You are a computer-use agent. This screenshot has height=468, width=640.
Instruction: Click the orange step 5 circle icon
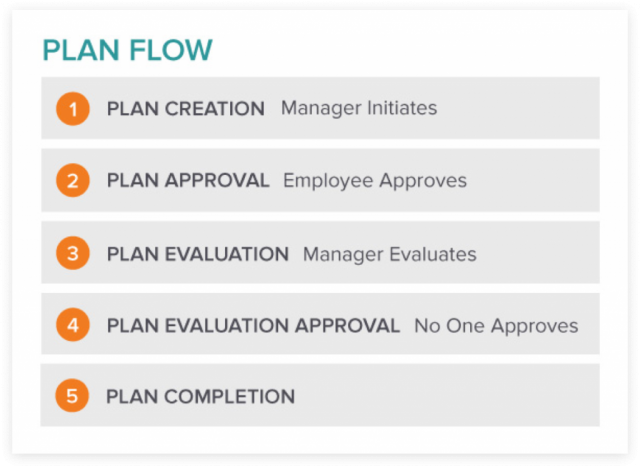[x=72, y=396]
